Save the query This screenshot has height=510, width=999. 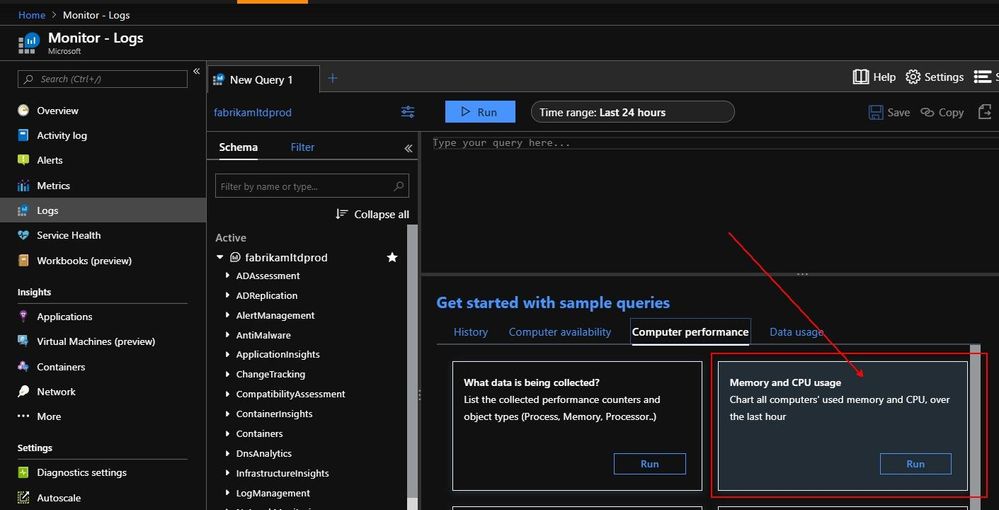[x=889, y=112]
